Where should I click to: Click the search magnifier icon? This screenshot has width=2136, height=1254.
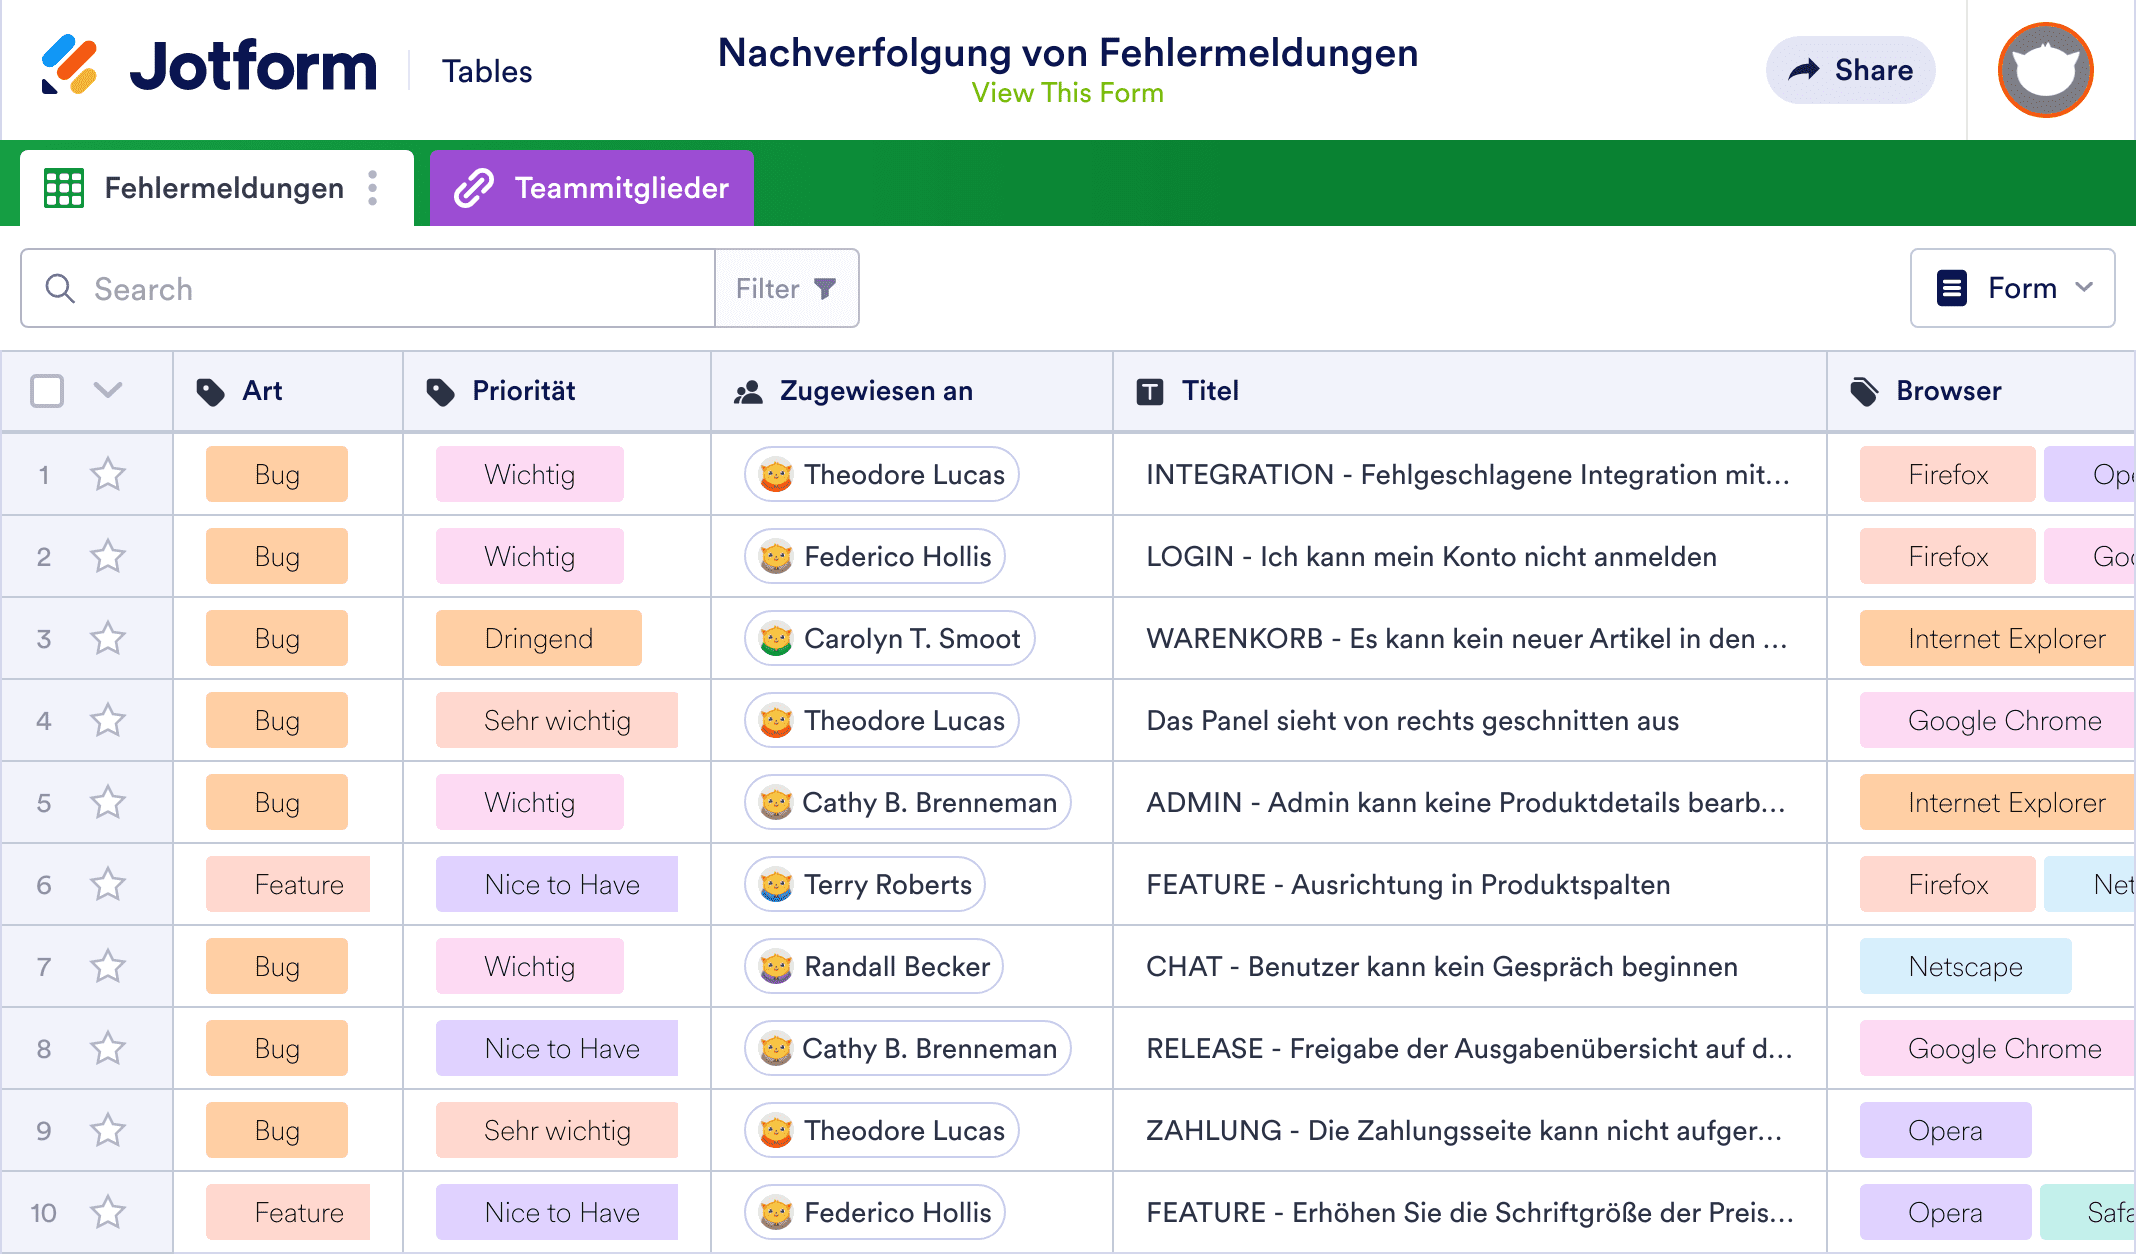(x=60, y=288)
